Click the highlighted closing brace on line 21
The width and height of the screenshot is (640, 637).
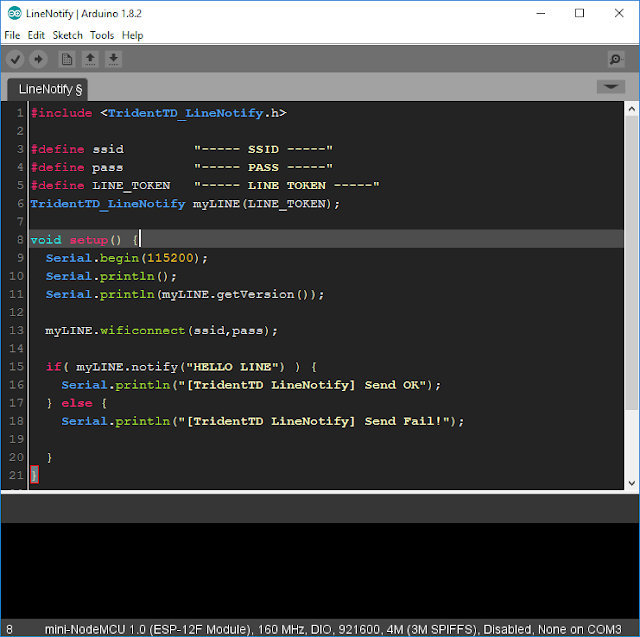click(34, 475)
